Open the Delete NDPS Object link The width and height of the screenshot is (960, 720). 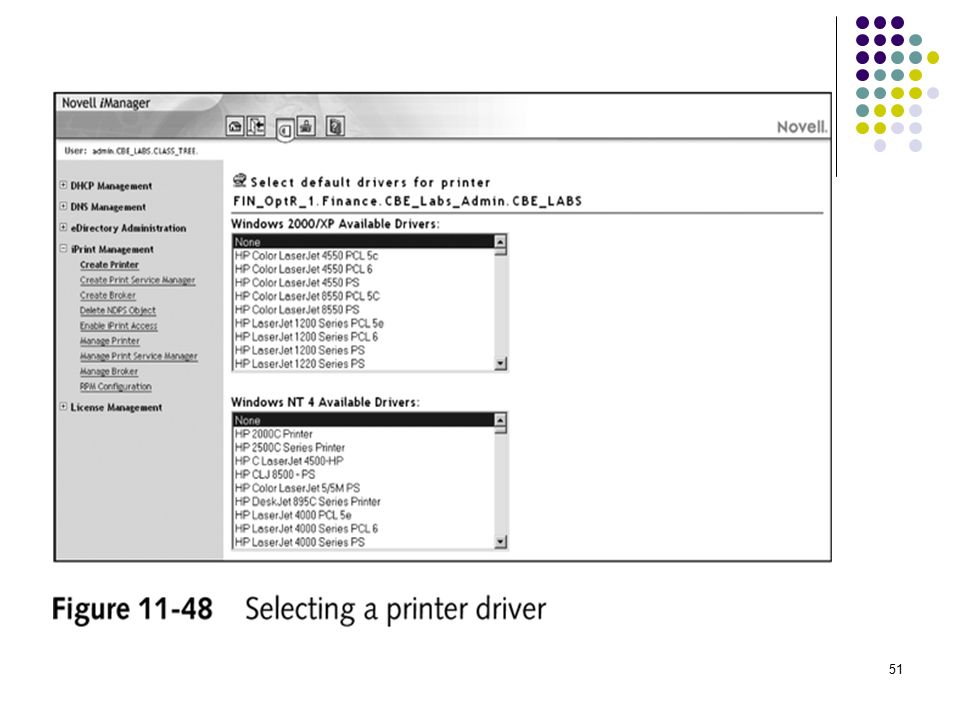coord(118,310)
